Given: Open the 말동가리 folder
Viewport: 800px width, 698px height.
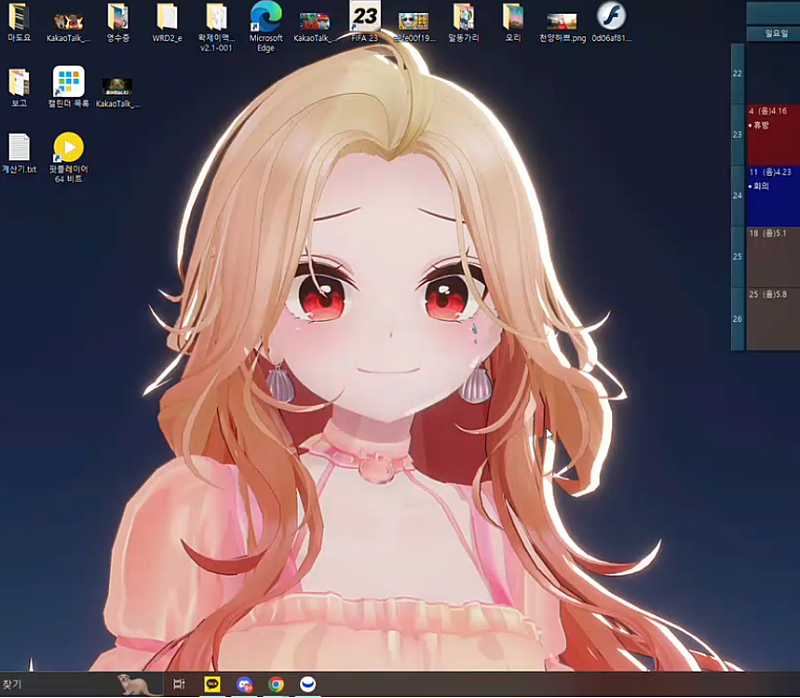Looking at the screenshot, I should [463, 17].
